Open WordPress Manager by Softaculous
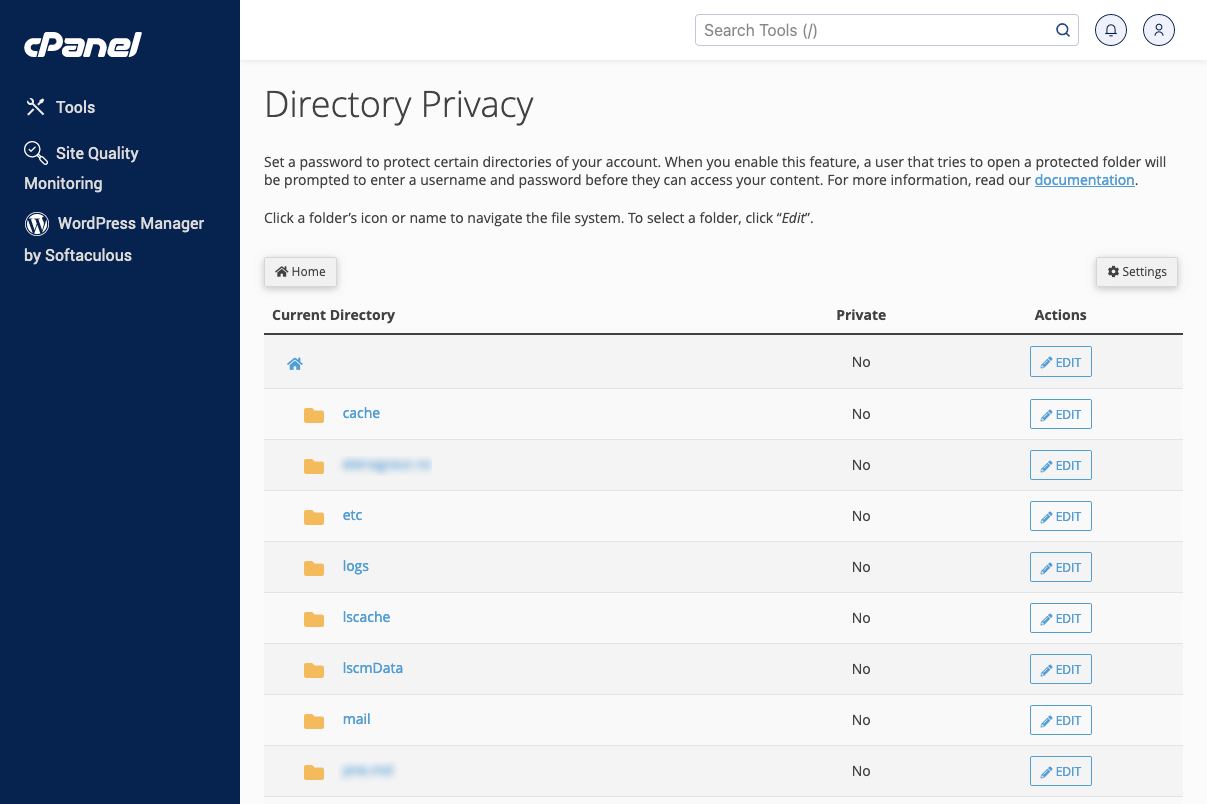The height and width of the screenshot is (804, 1207). pyautogui.click(x=114, y=239)
